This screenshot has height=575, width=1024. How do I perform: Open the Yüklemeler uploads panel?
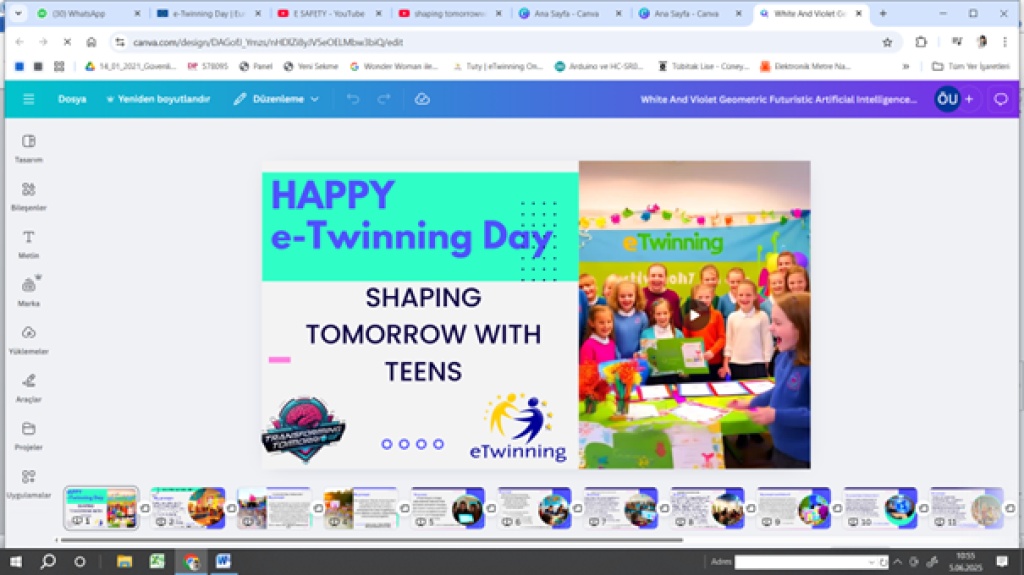coord(28,338)
